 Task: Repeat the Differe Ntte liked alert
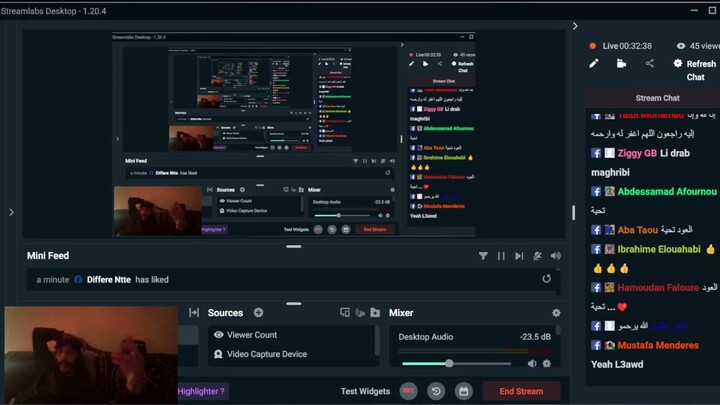546,279
